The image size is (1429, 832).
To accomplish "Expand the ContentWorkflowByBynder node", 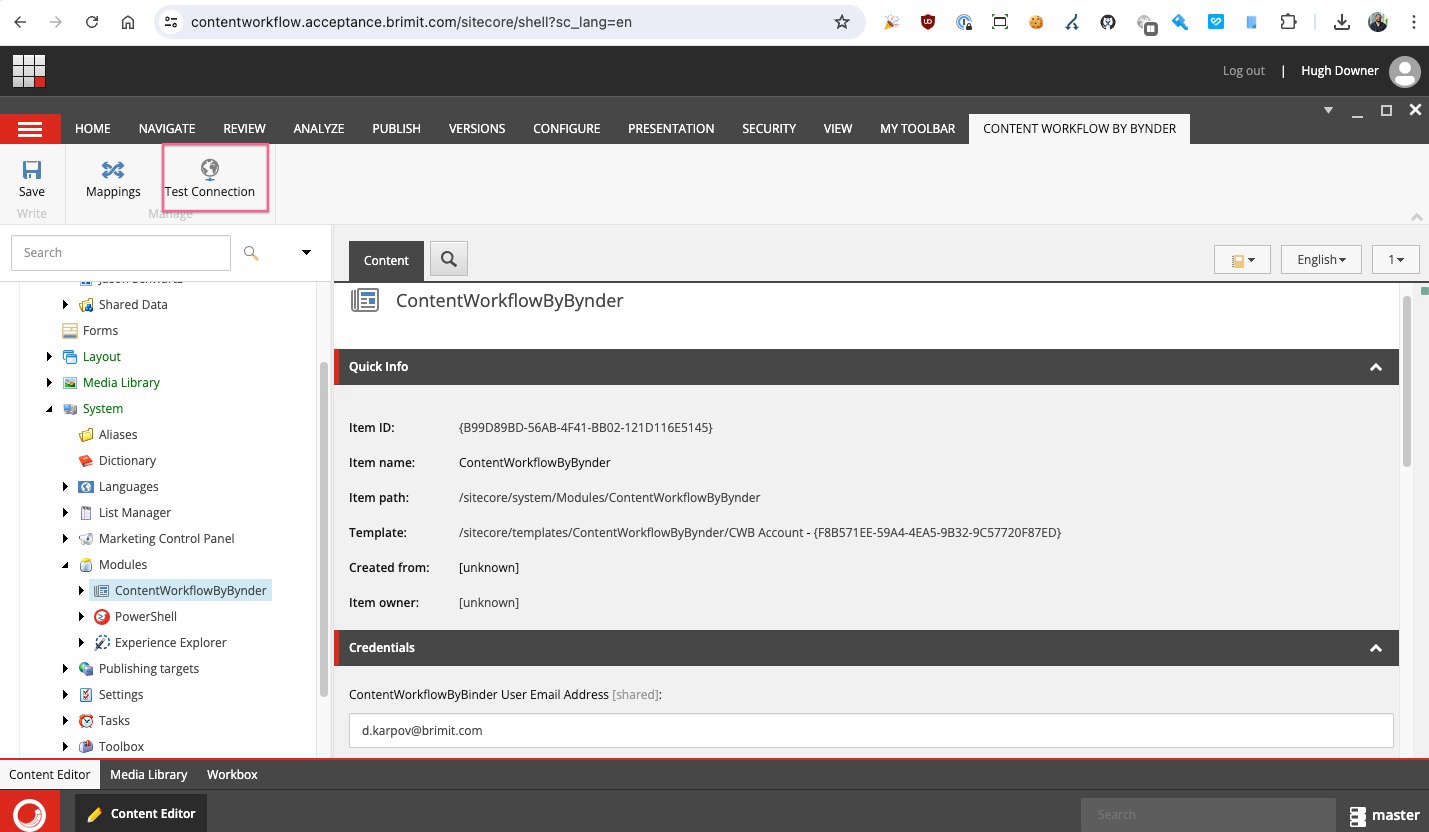I will coord(82,591).
